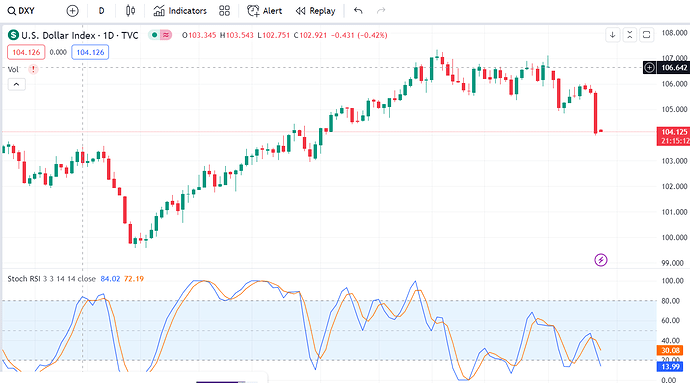Click the Stoch RSI indicator legend
Viewport: 690px width, 383px height.
tap(51, 279)
